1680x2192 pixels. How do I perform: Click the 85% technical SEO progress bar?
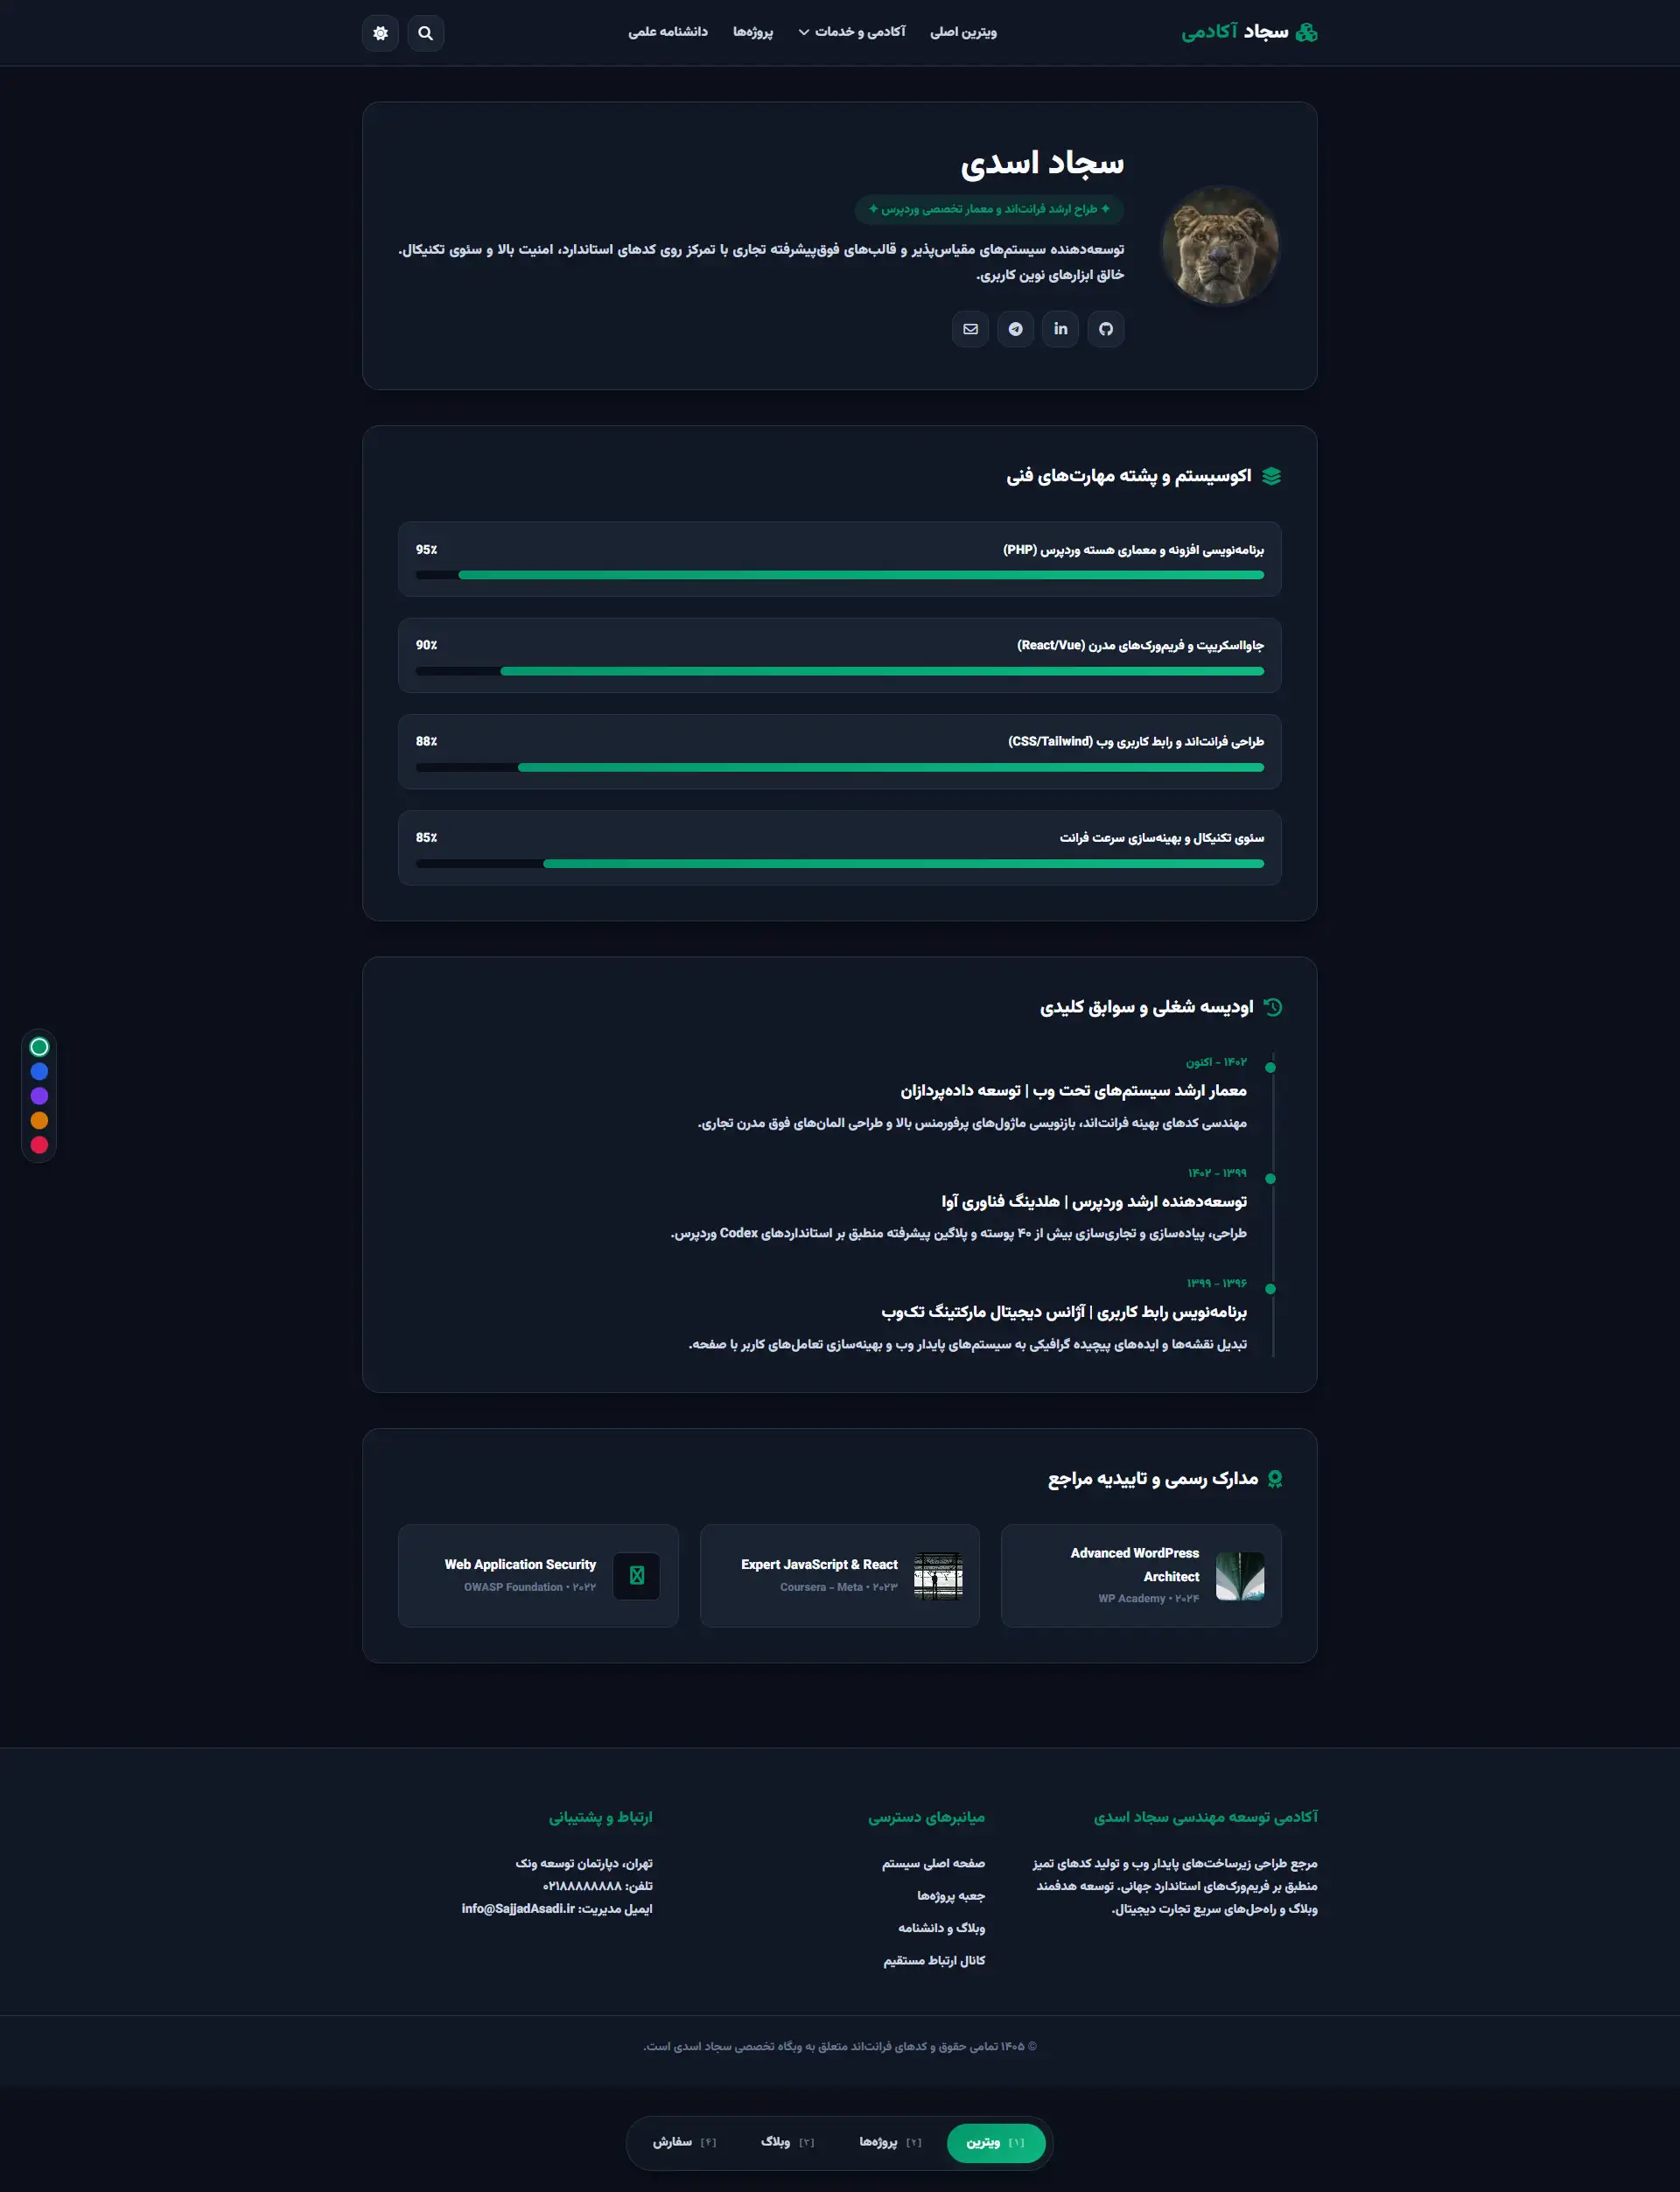[x=840, y=863]
